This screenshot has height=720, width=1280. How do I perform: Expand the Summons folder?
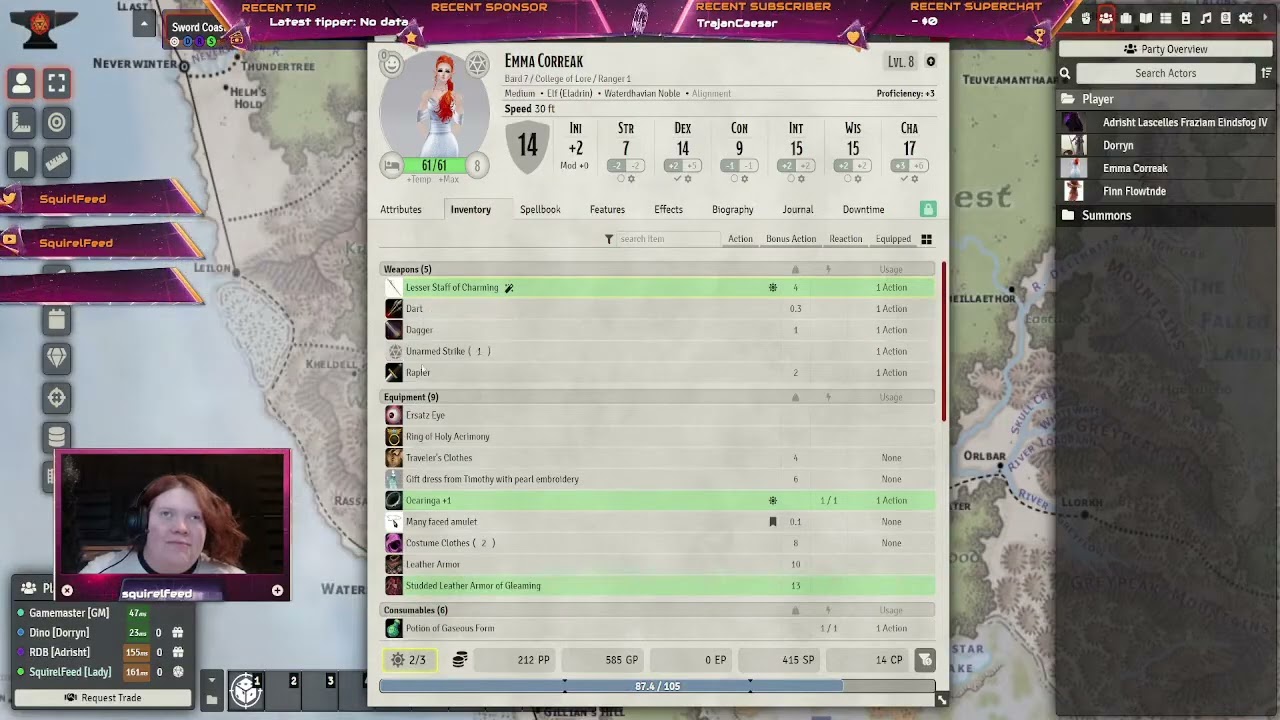tap(1165, 215)
